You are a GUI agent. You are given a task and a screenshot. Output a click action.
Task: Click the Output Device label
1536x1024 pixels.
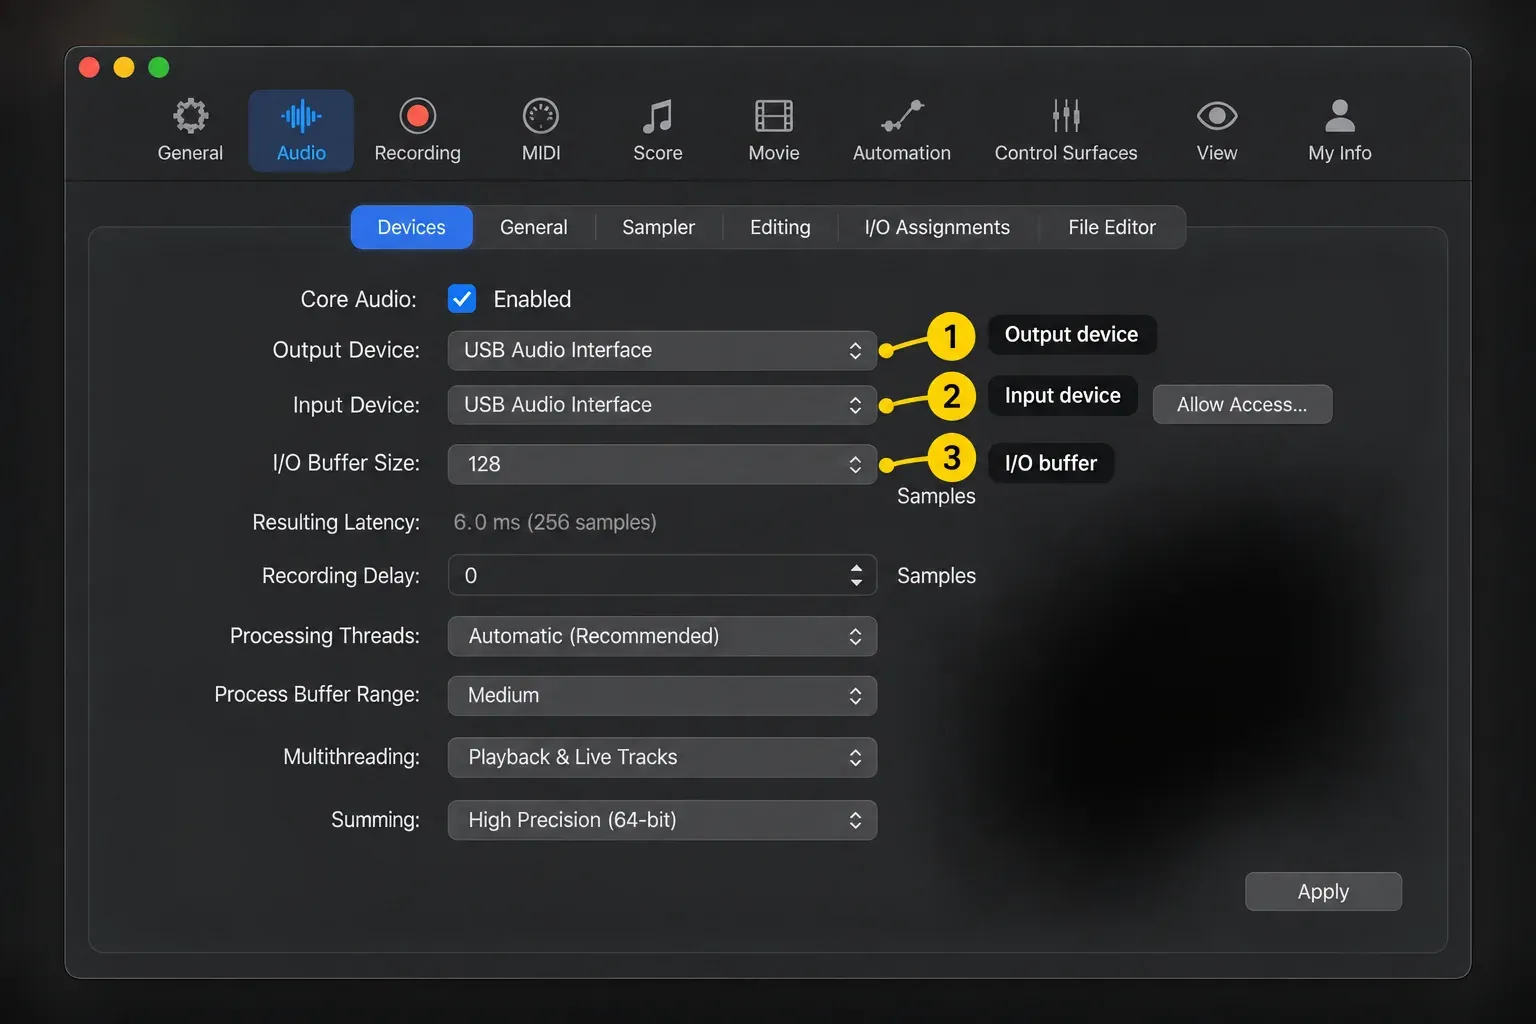click(x=346, y=350)
